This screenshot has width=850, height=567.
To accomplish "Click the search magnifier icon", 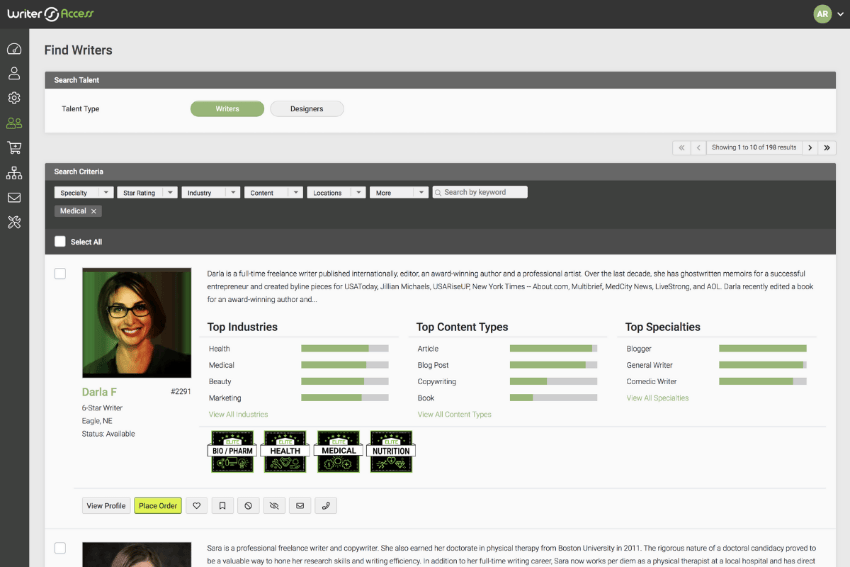I will 438,192.
